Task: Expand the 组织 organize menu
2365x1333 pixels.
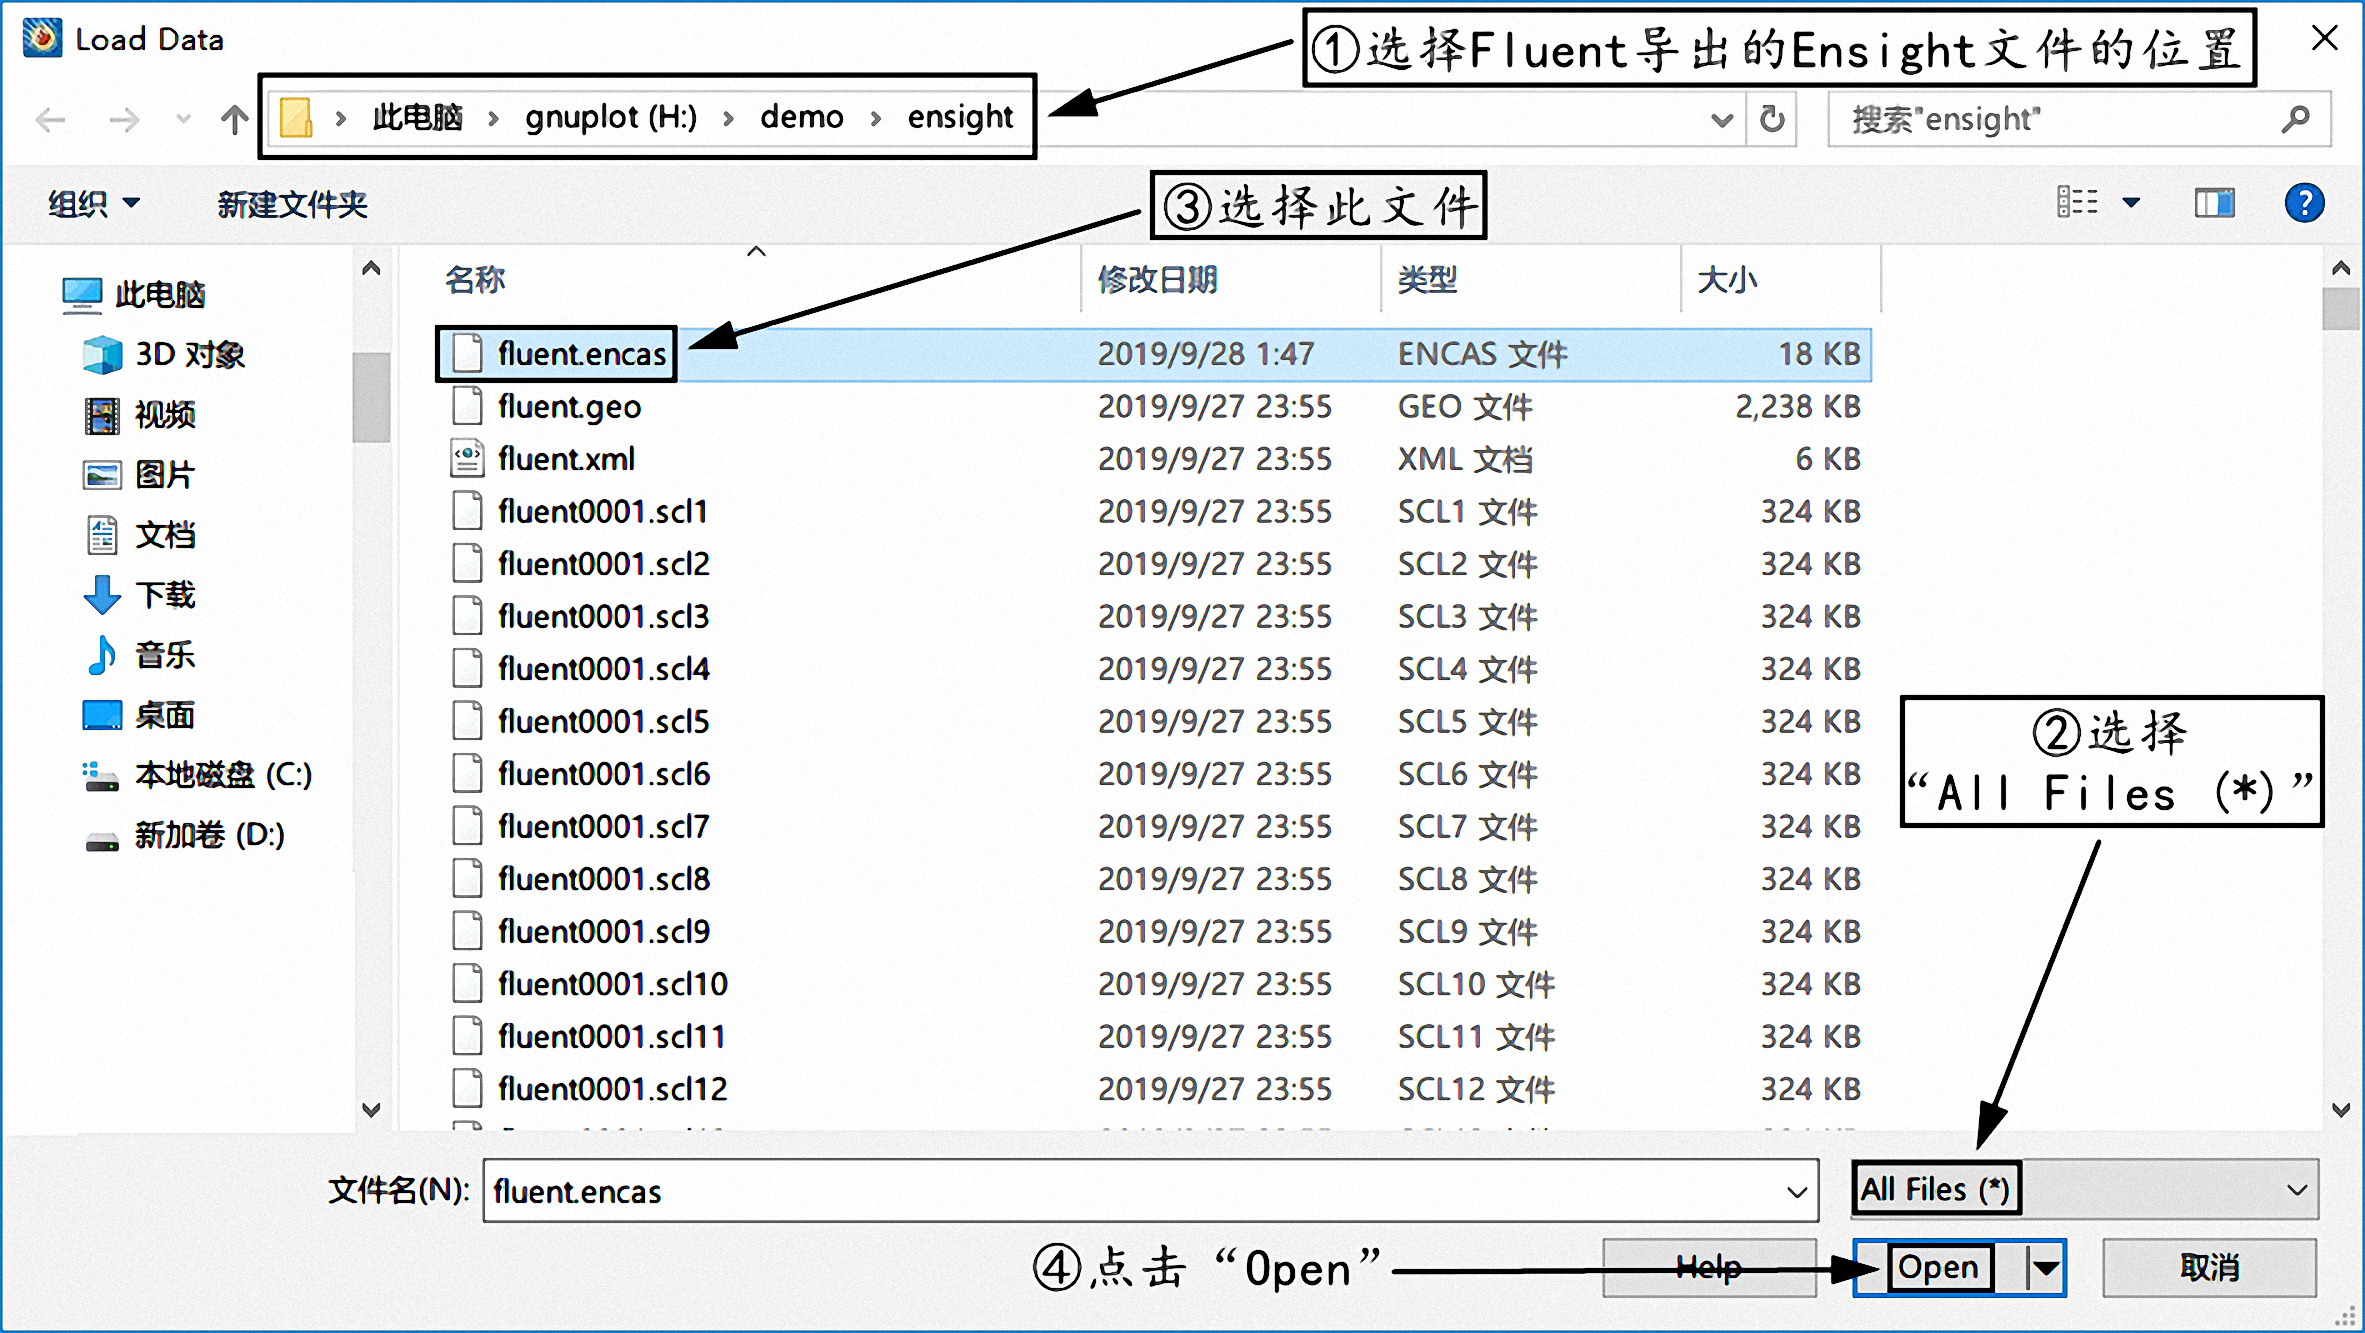Action: pyautogui.click(x=94, y=204)
